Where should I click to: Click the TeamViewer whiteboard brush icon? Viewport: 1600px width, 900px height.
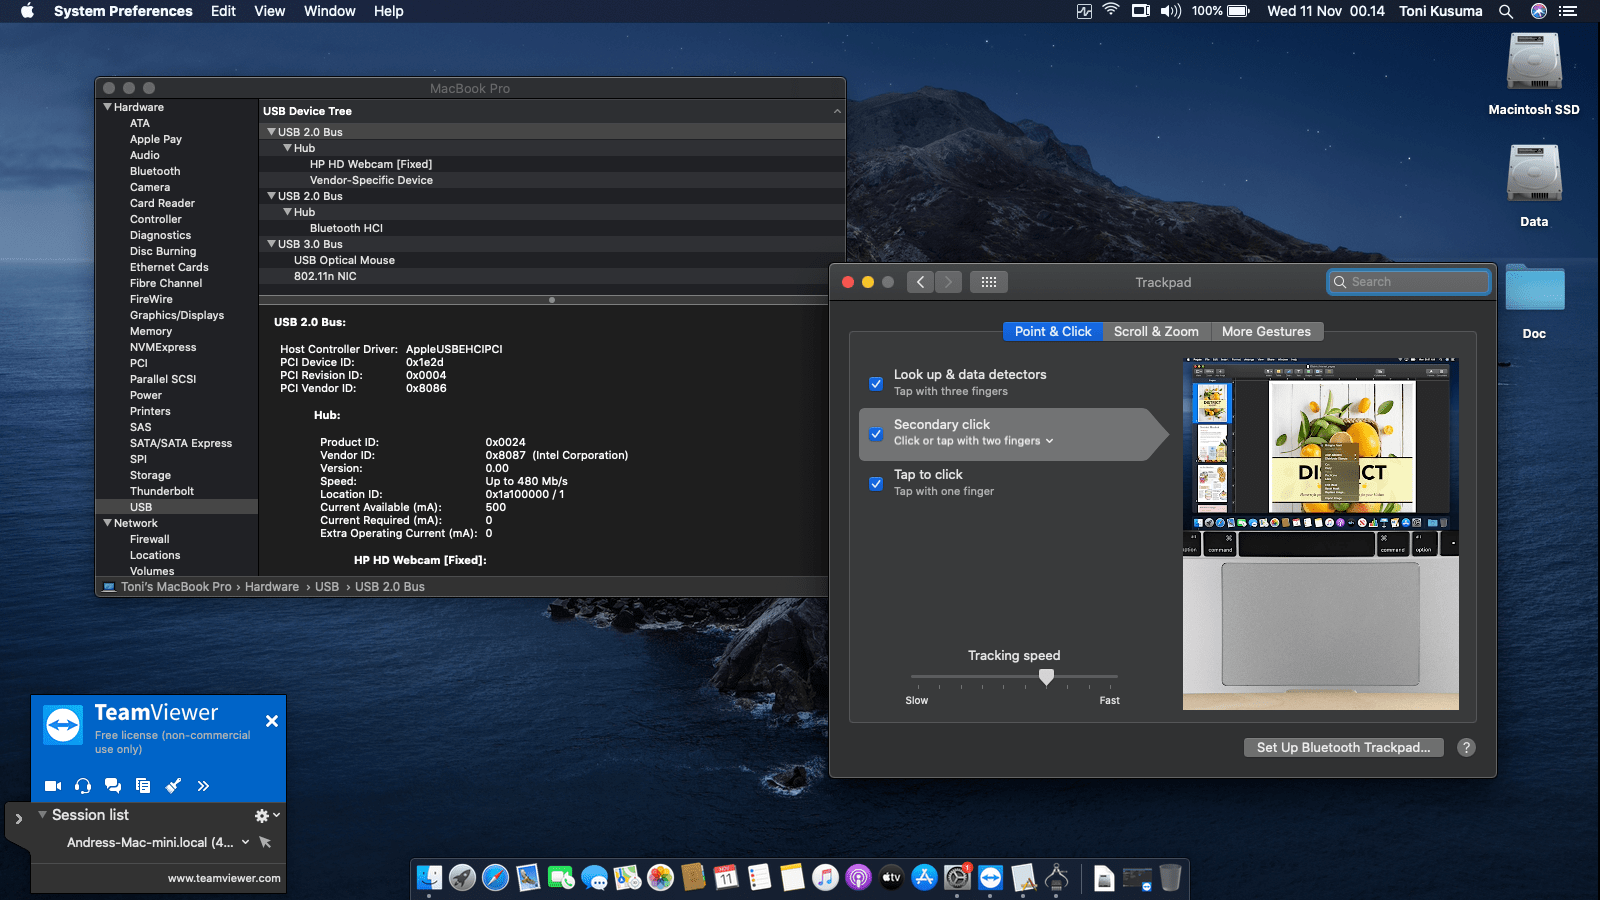coord(173,786)
